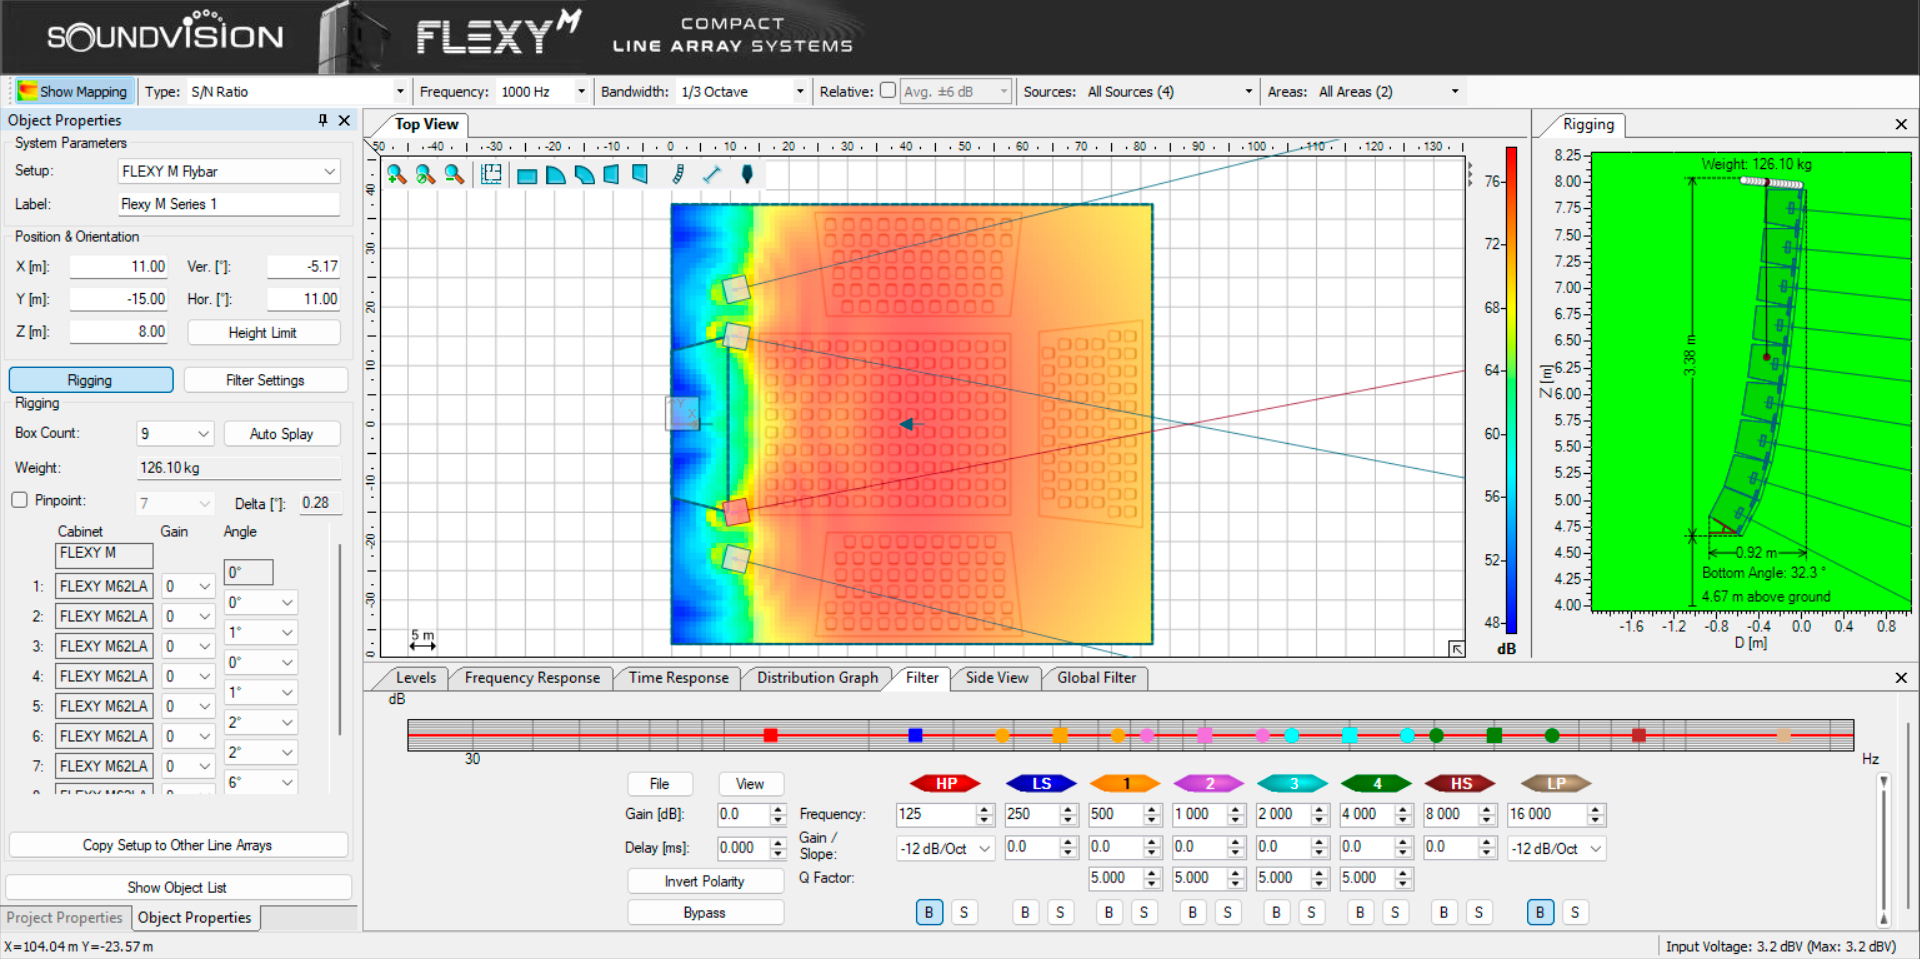Pin the Object Properties panel
Image resolution: width=1920 pixels, height=960 pixels.
(323, 120)
